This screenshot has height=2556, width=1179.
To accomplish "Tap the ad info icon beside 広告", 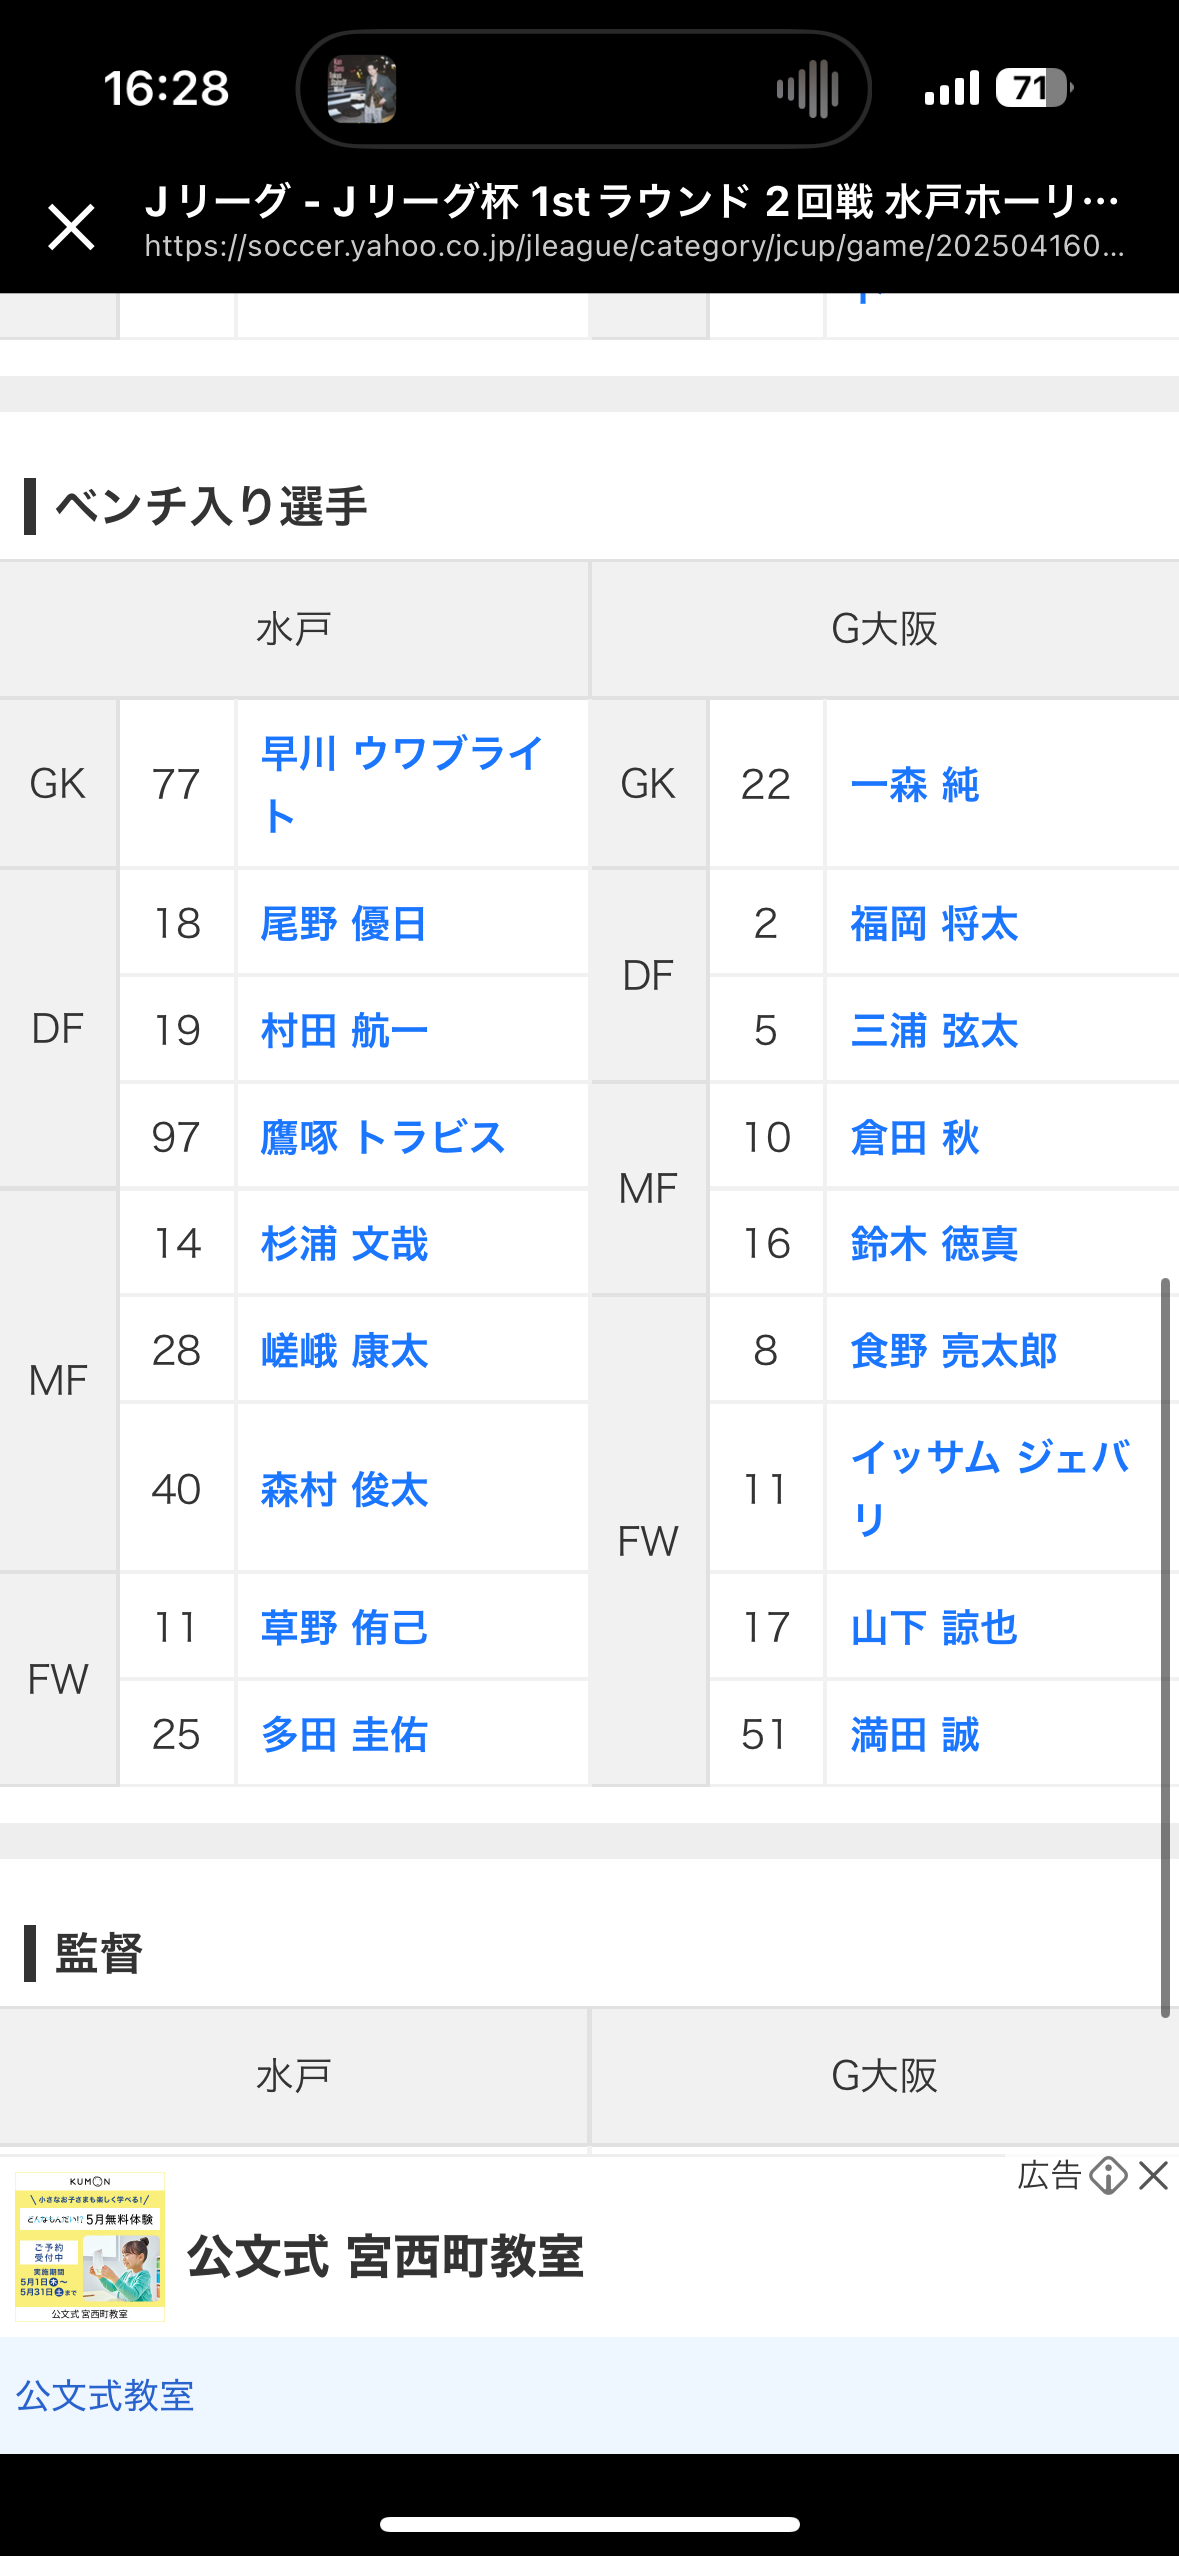I will 1108,2175.
